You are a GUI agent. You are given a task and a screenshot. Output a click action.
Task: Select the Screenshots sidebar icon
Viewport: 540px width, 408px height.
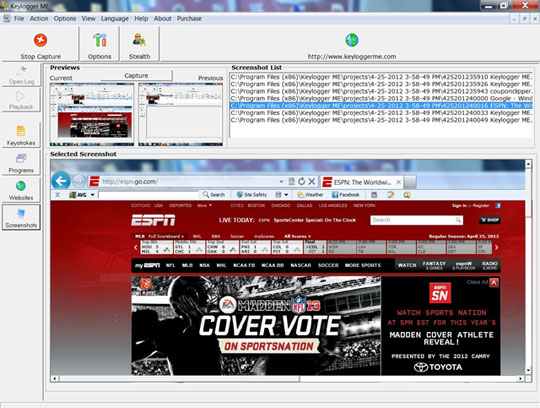[21, 213]
